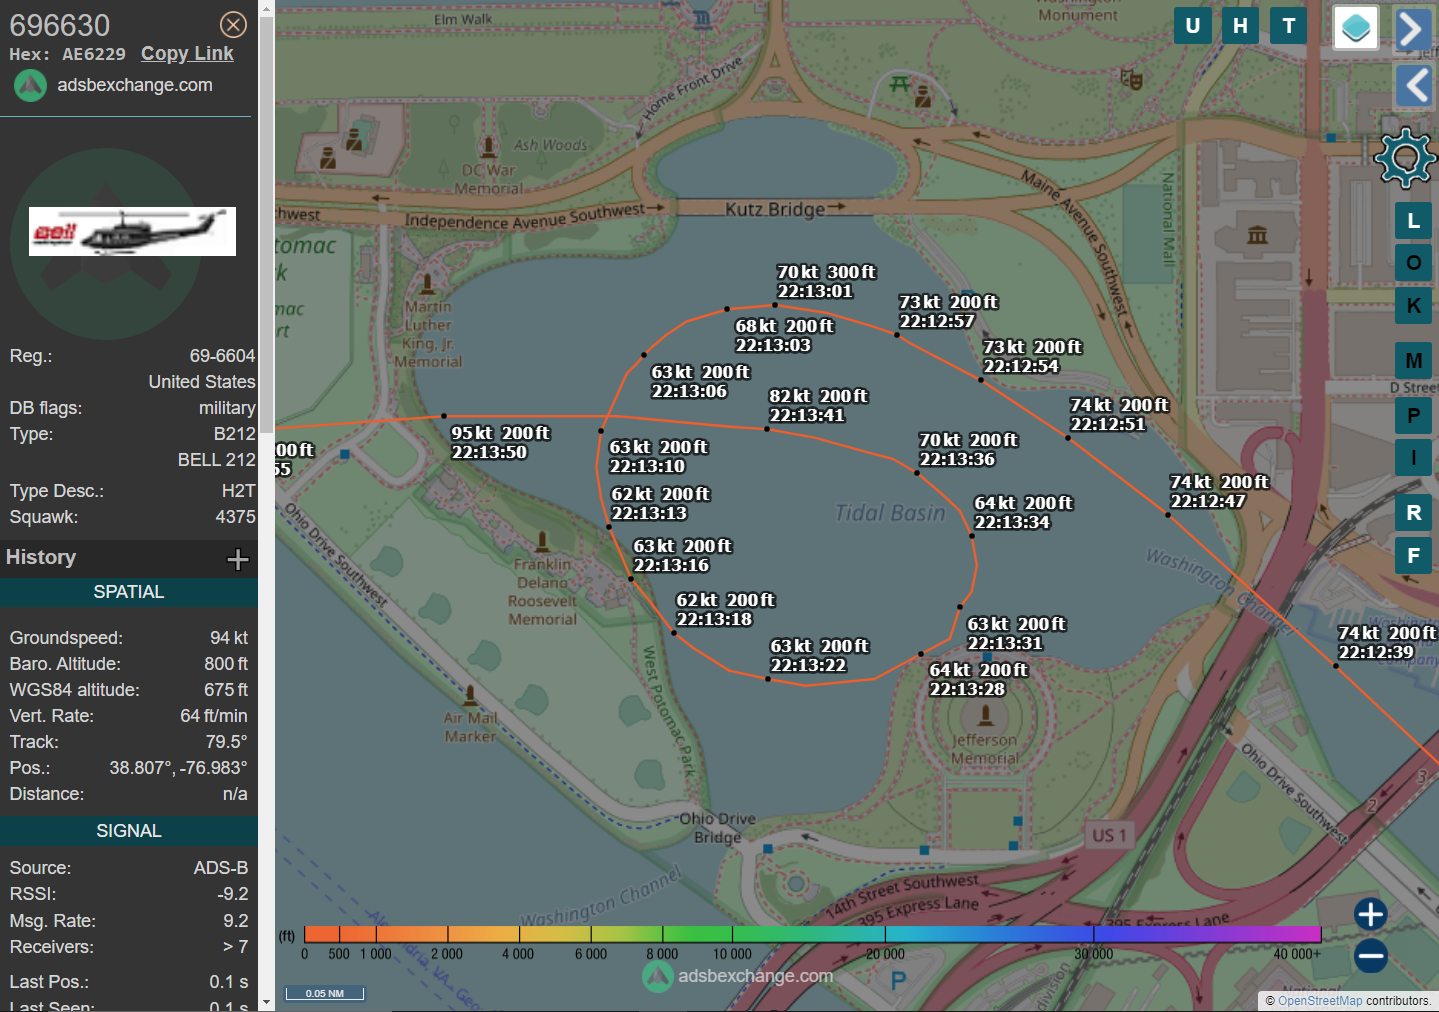Click the Baro. Altitude value 800 ft

tap(226, 664)
